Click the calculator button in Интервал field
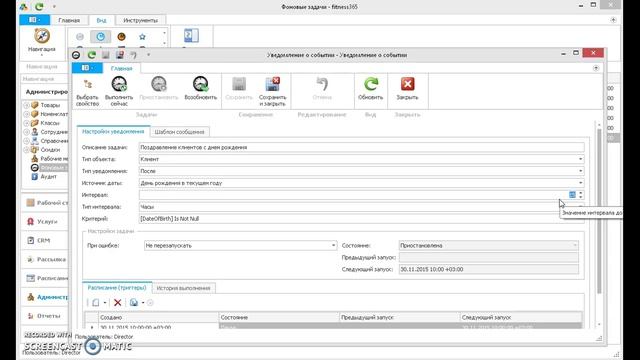The image size is (640, 360). [x=572, y=195]
